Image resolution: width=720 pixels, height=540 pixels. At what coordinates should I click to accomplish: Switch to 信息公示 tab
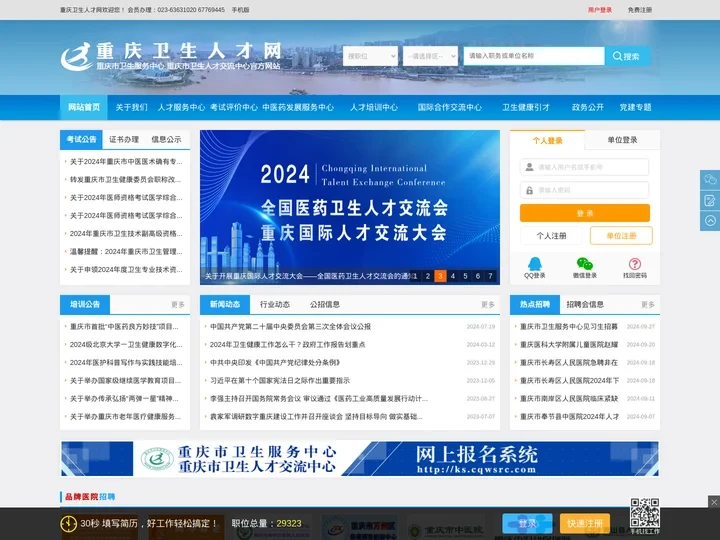click(x=166, y=140)
